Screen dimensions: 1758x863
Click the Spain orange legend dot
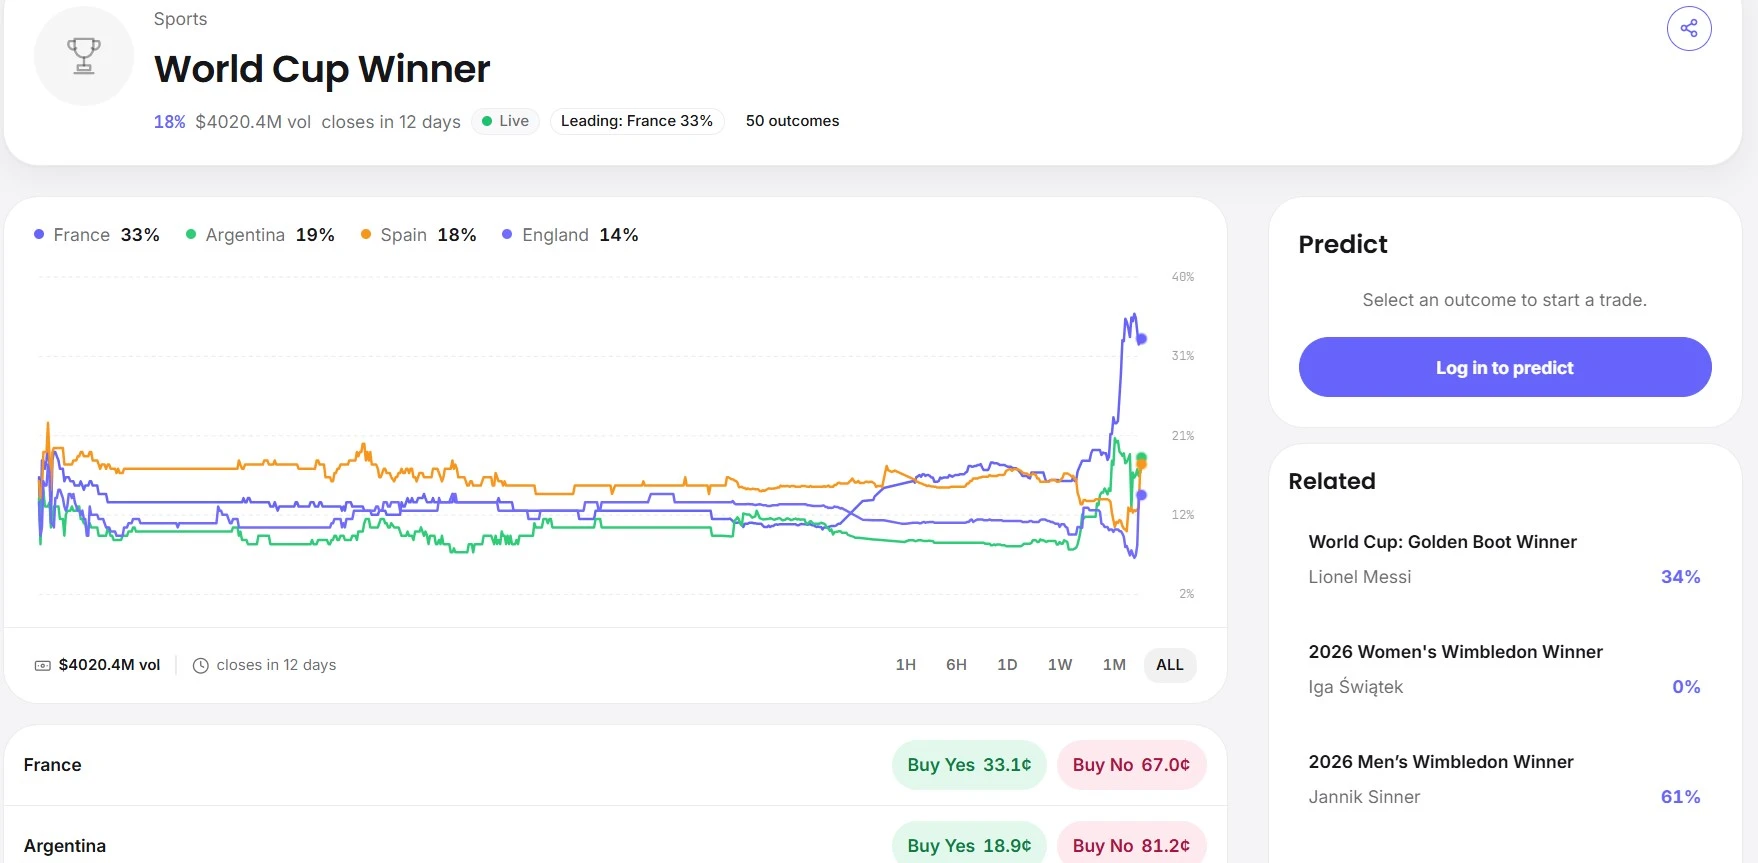click(x=366, y=234)
